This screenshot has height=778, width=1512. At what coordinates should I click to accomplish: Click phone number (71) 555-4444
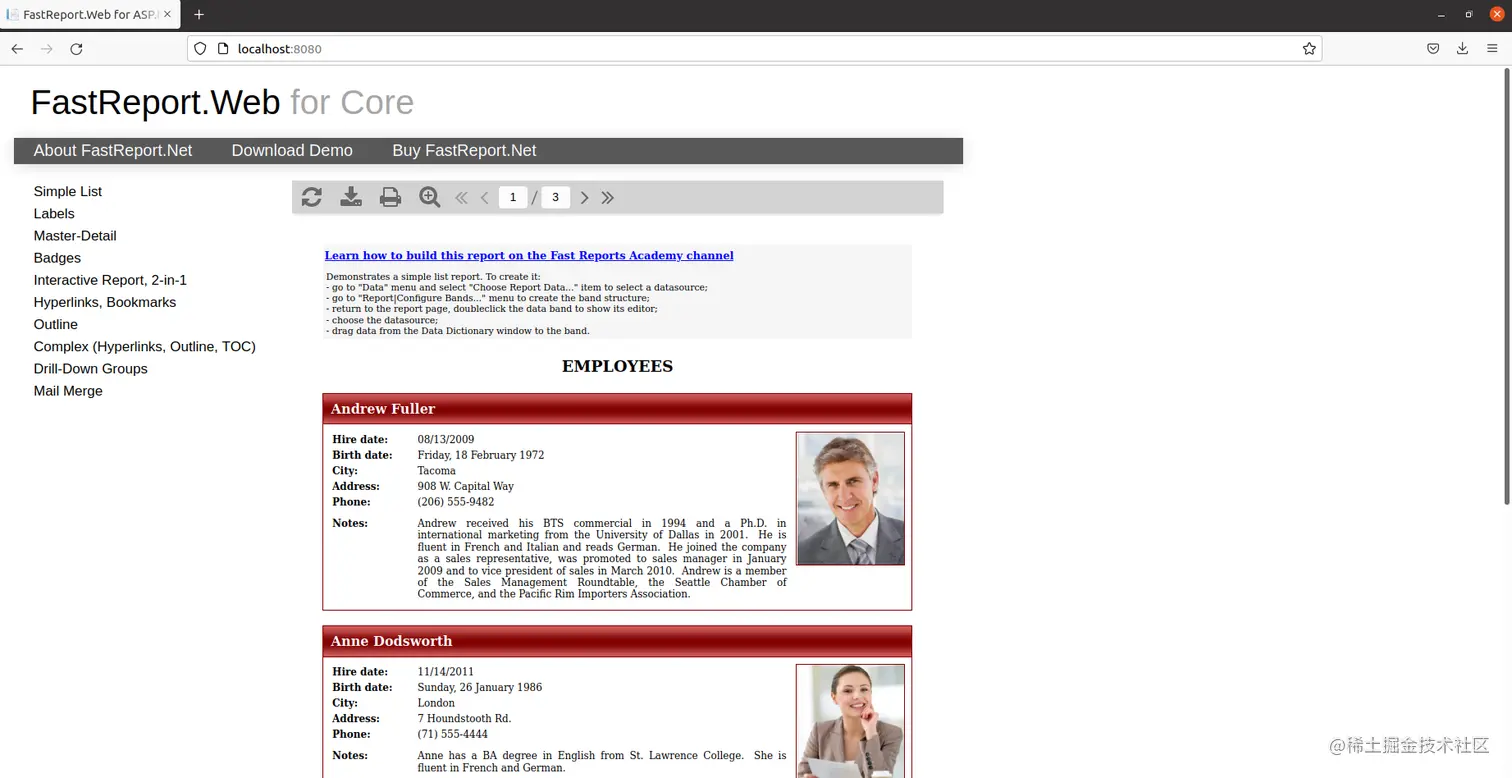[453, 734]
